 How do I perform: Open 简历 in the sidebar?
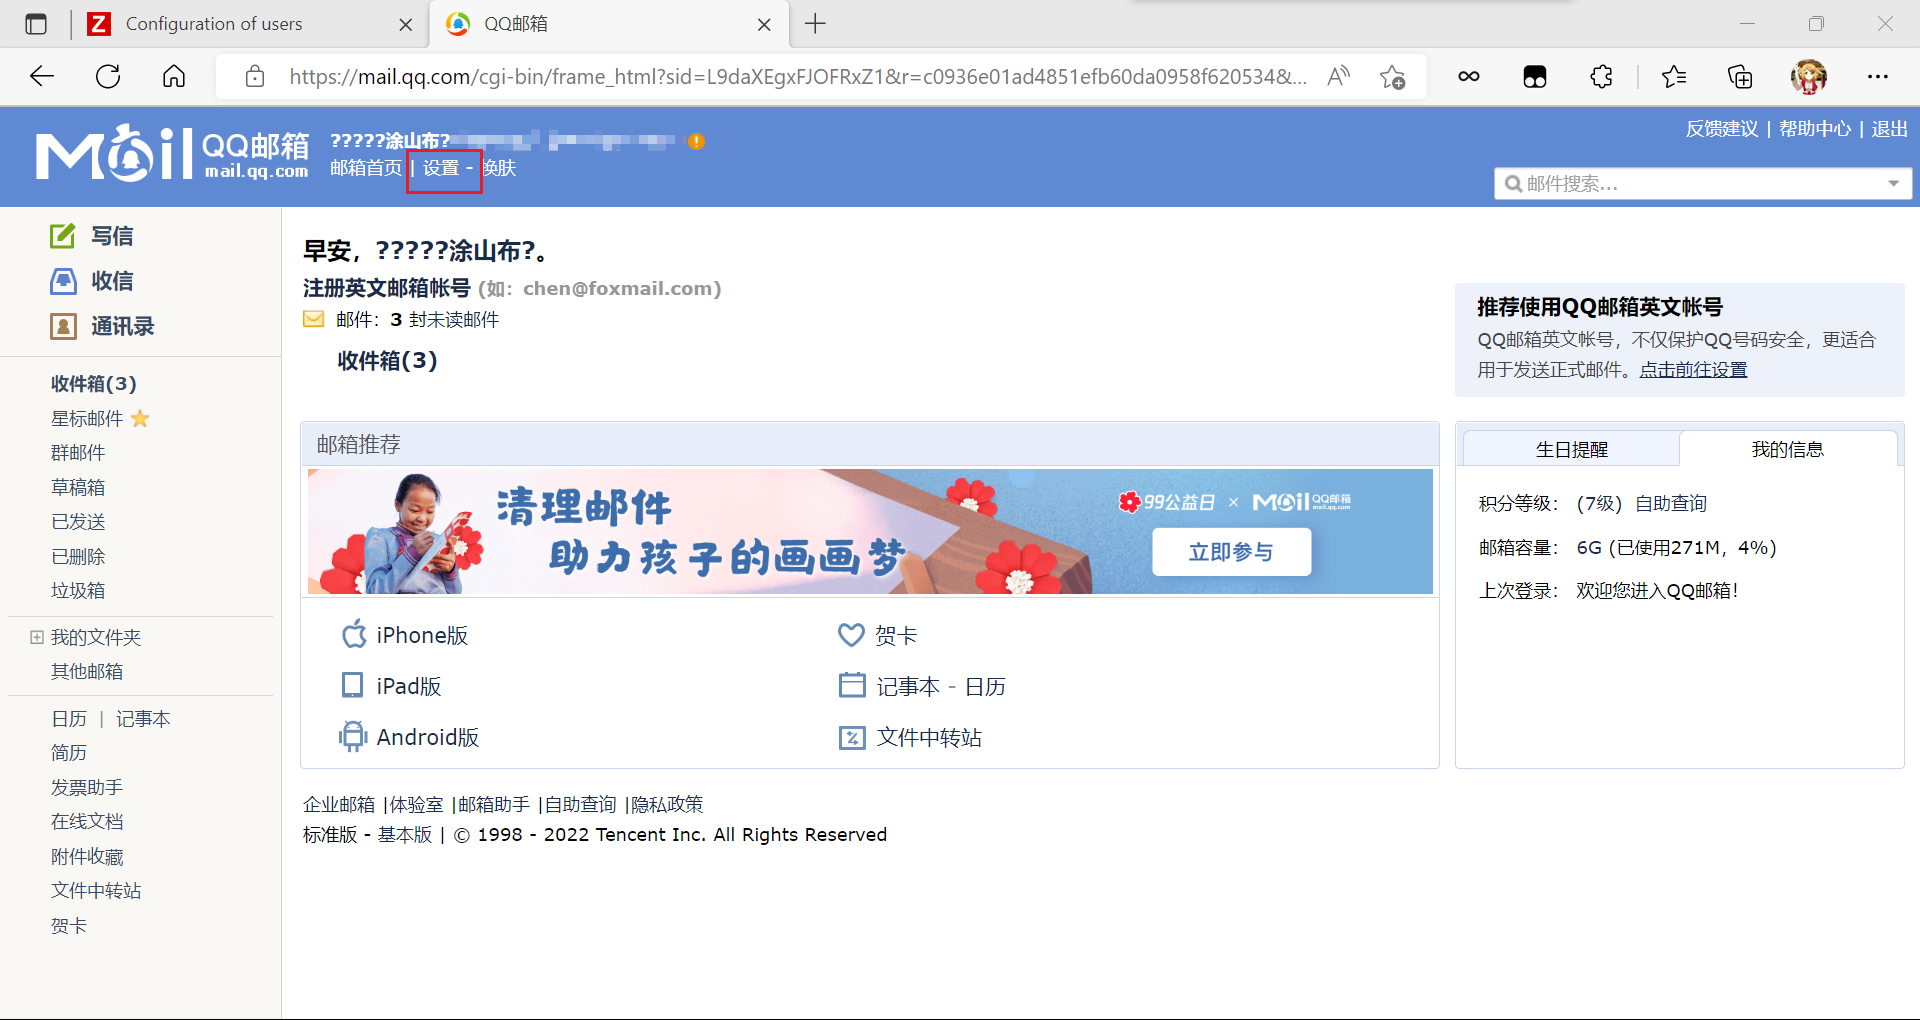[69, 753]
